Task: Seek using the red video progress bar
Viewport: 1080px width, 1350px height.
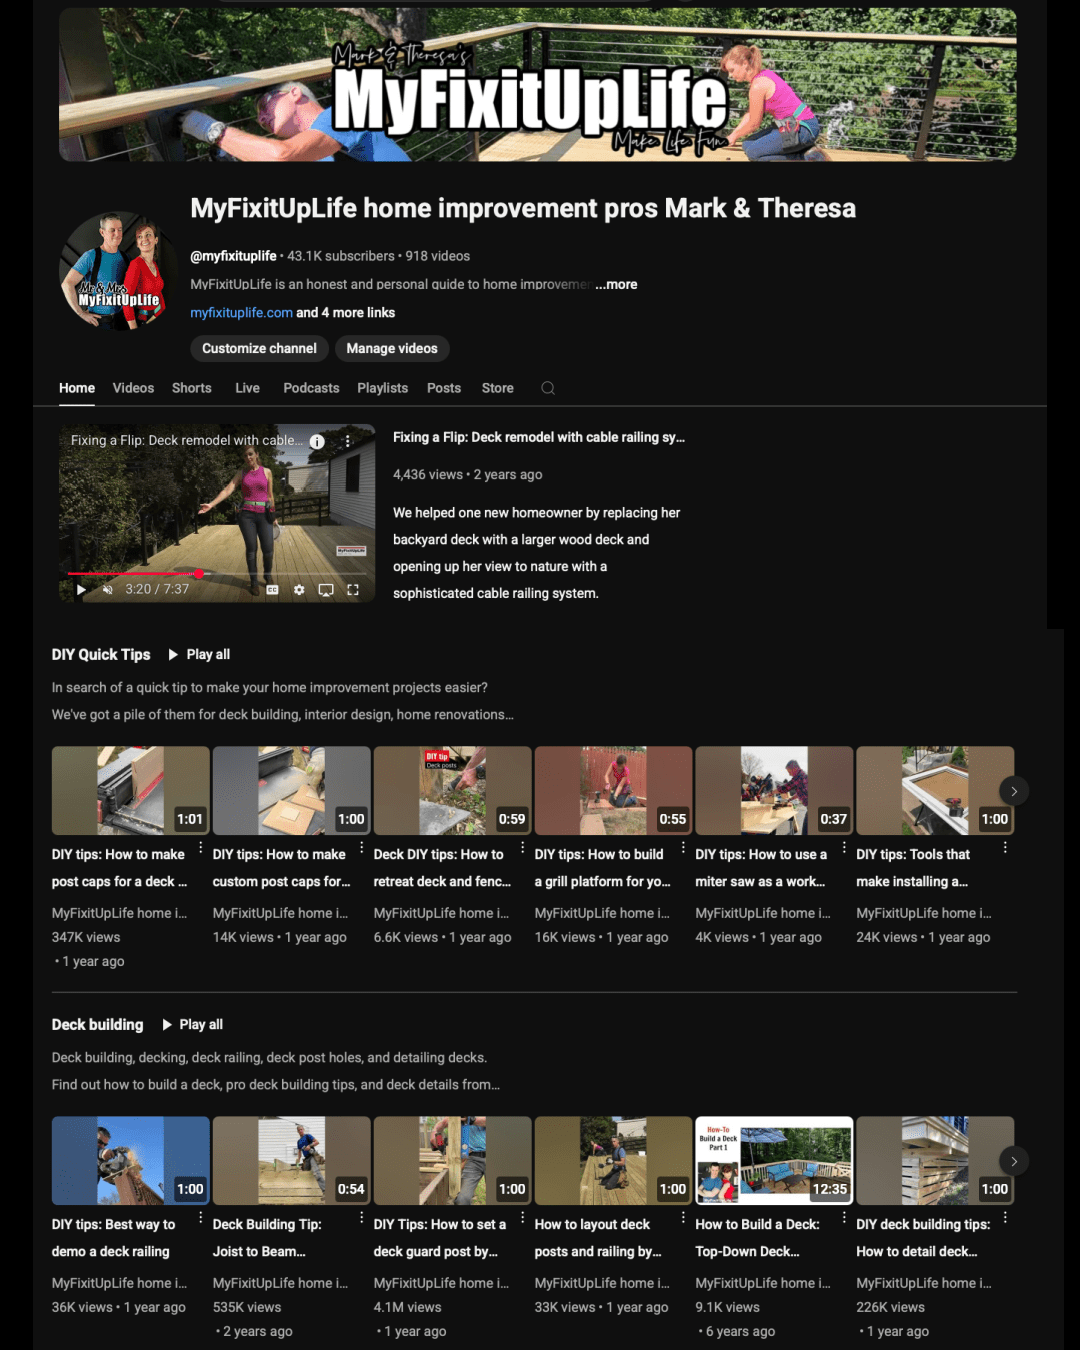Action: click(x=135, y=574)
